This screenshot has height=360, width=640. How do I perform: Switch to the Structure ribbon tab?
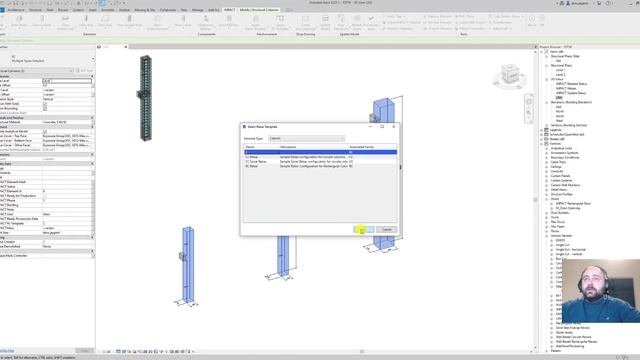pos(35,9)
